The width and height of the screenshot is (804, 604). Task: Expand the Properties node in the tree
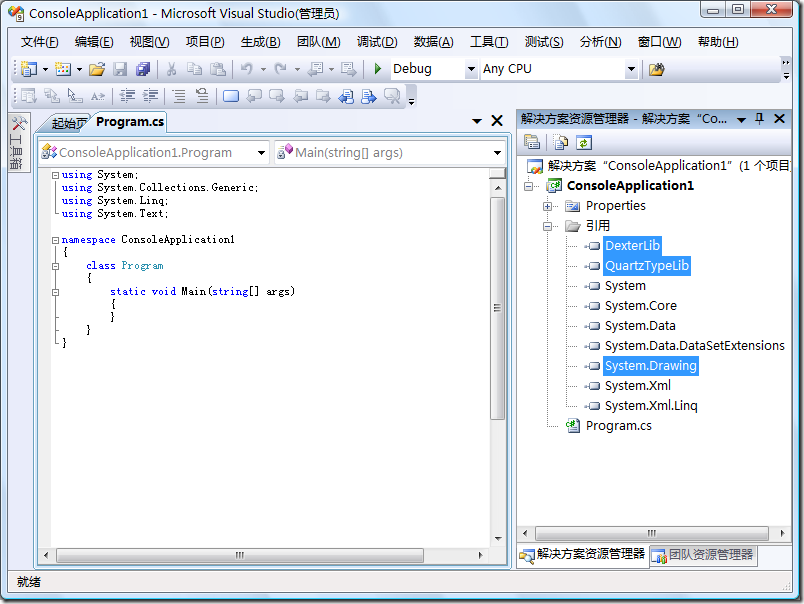pos(548,206)
